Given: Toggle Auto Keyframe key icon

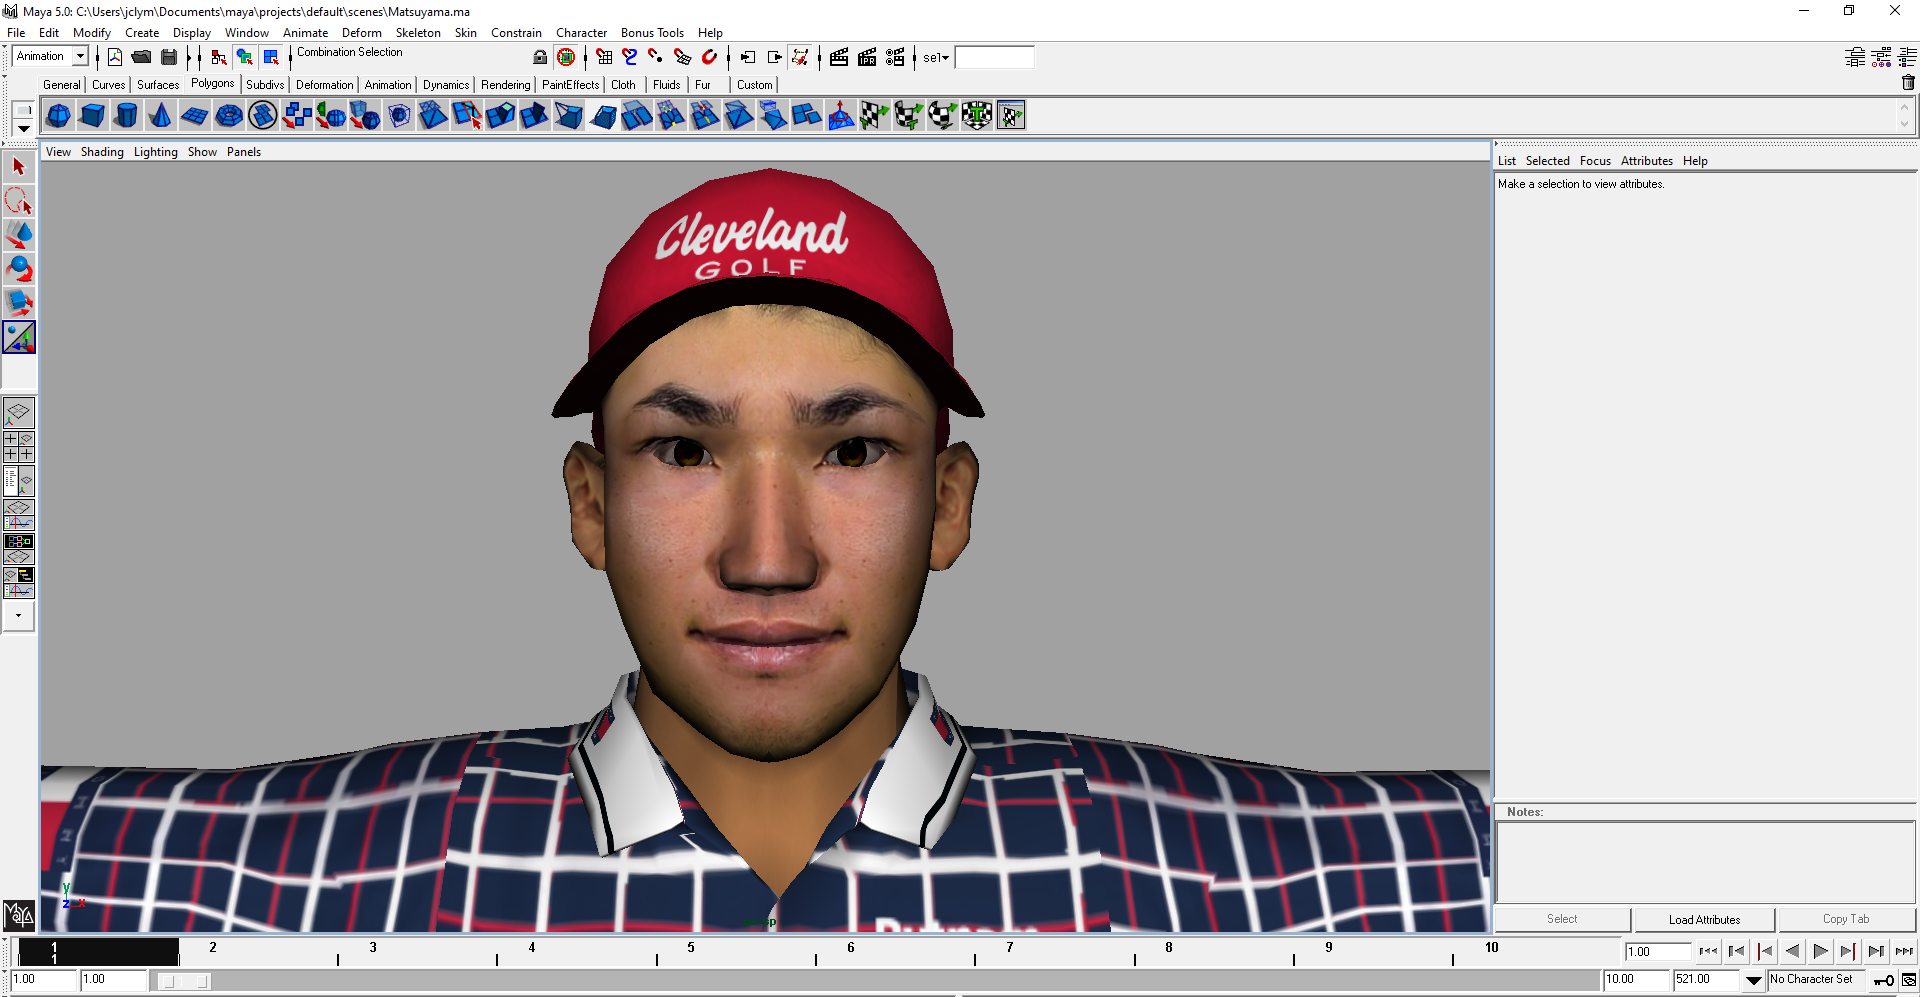Looking at the screenshot, I should pos(1884,980).
